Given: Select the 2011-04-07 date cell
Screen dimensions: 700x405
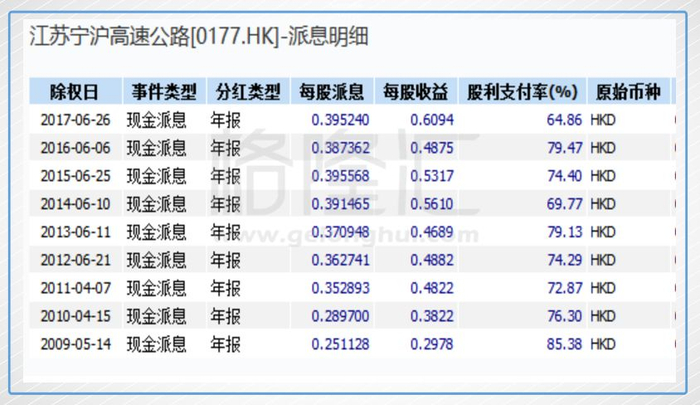Looking at the screenshot, I should [75, 288].
